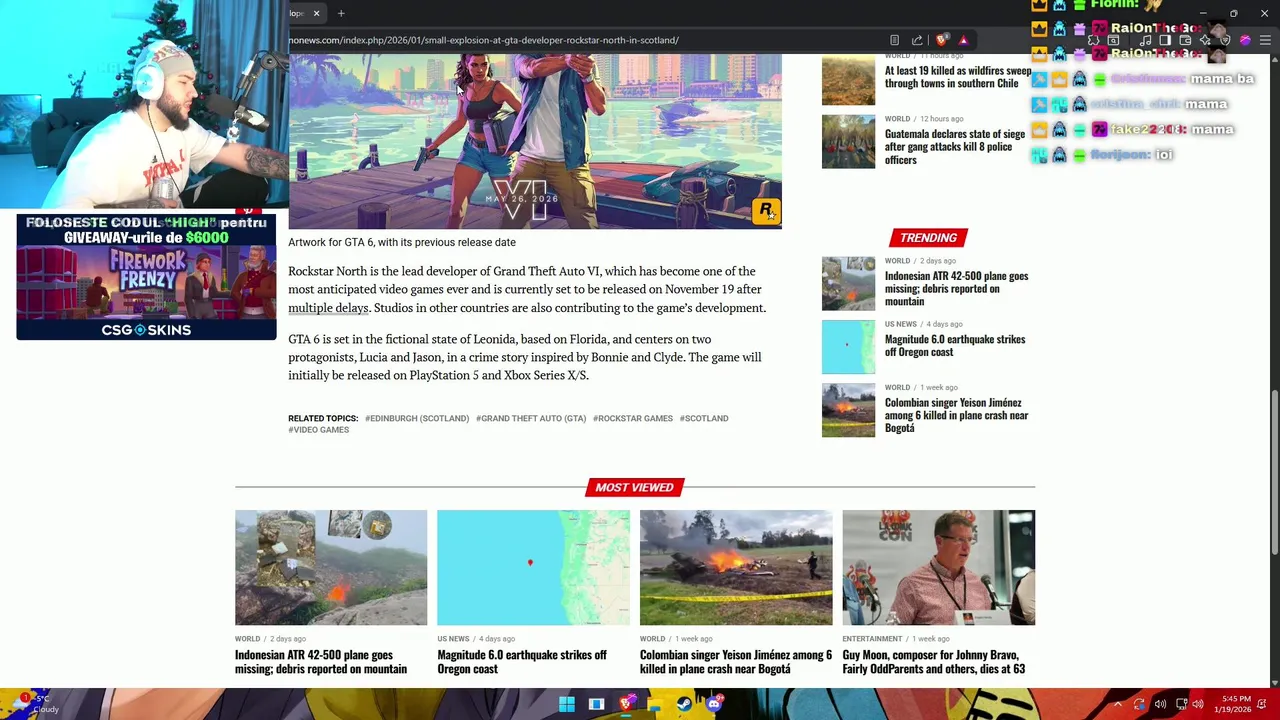Image resolution: width=1280 pixels, height=720 pixels.
Task: Click the CSG Skins Firework Frenzy banner
Action: pos(146,277)
